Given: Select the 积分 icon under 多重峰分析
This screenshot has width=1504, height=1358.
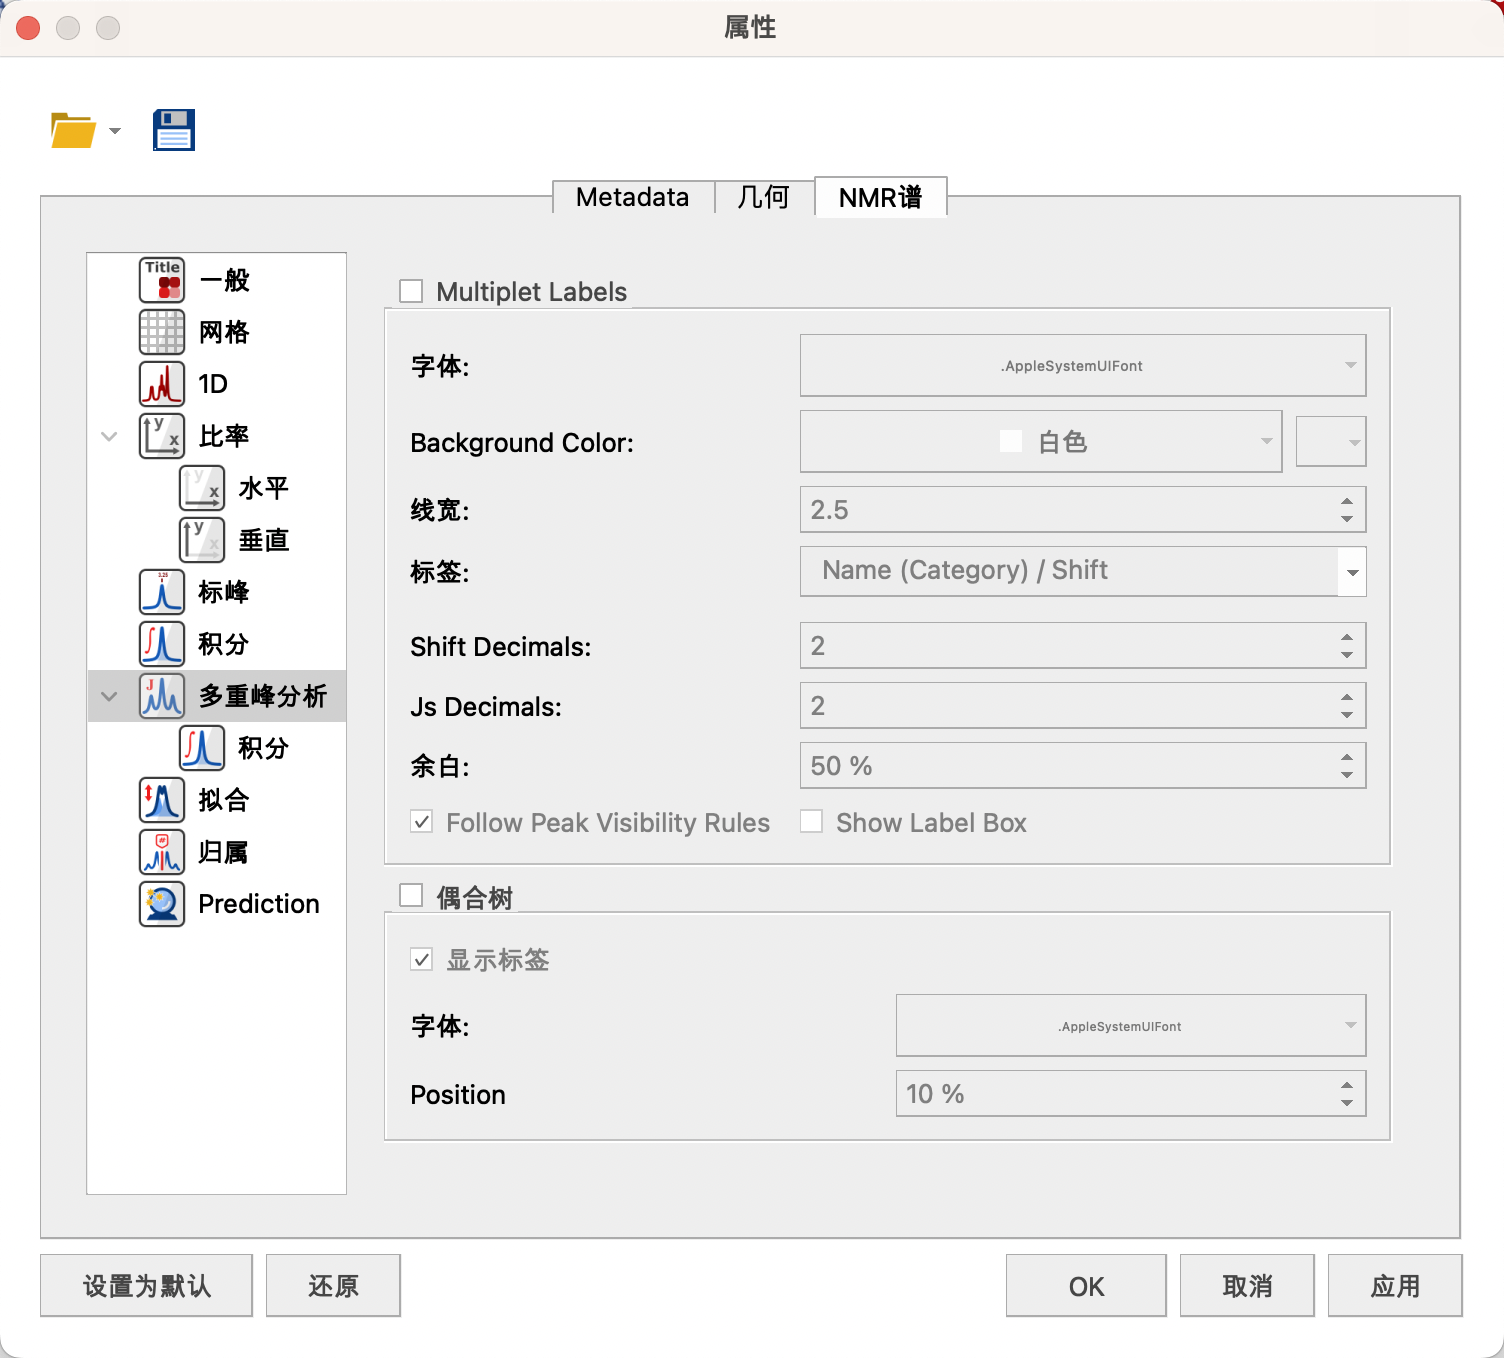Looking at the screenshot, I should point(202,748).
